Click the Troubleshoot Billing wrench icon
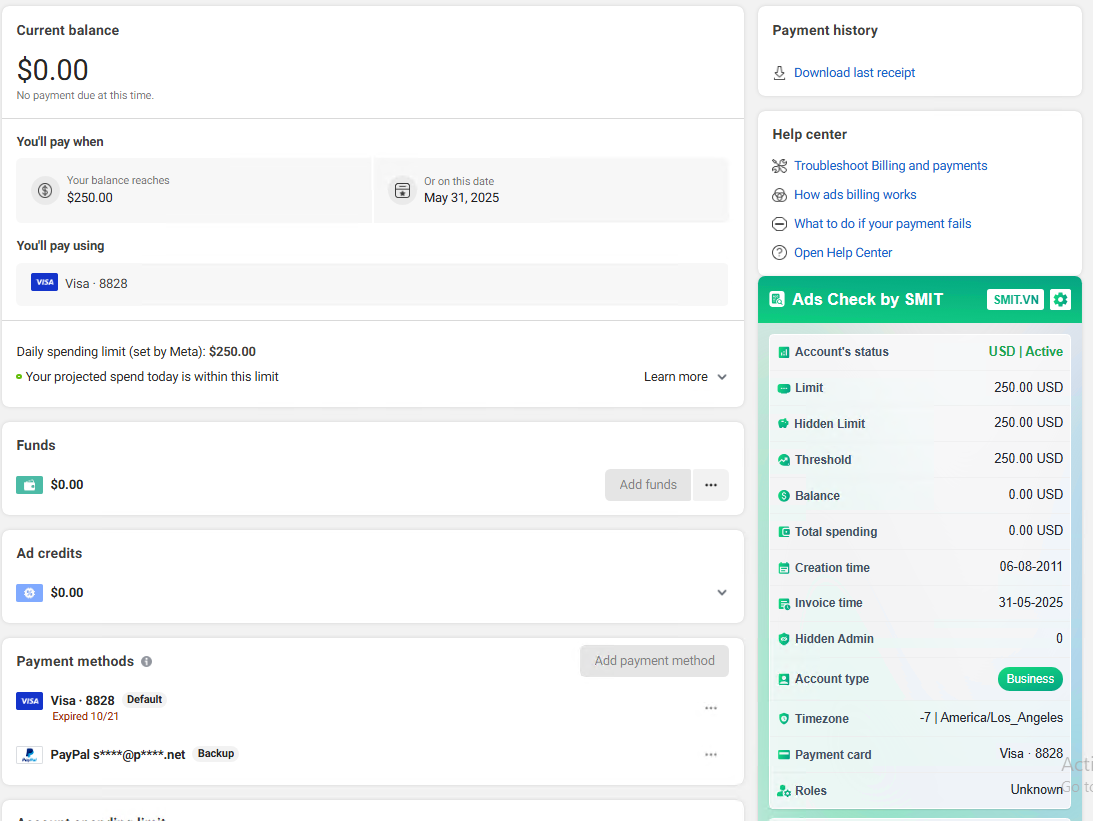Screen dimensions: 1093x821 779,166
